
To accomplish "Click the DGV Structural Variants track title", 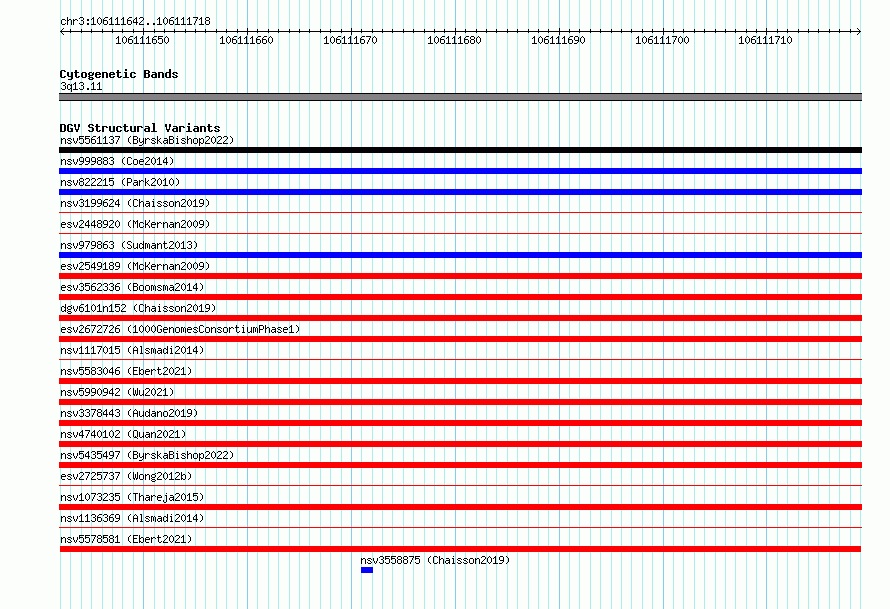I will pyautogui.click(x=140, y=128).
